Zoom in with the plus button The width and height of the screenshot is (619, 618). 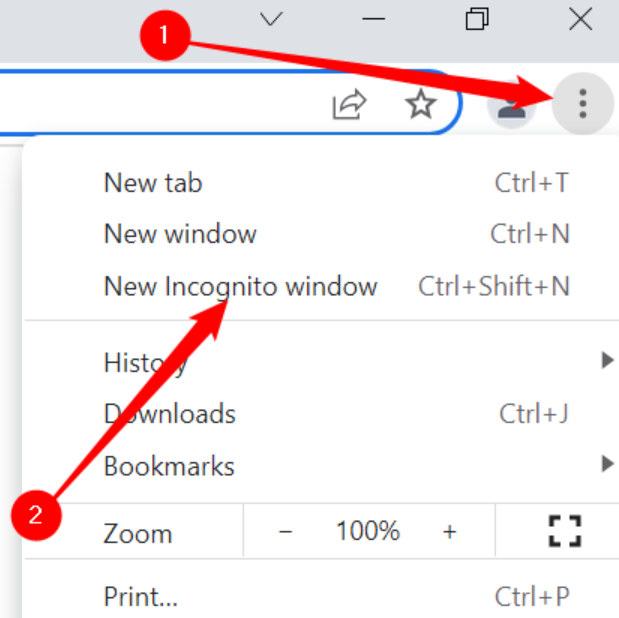click(449, 531)
